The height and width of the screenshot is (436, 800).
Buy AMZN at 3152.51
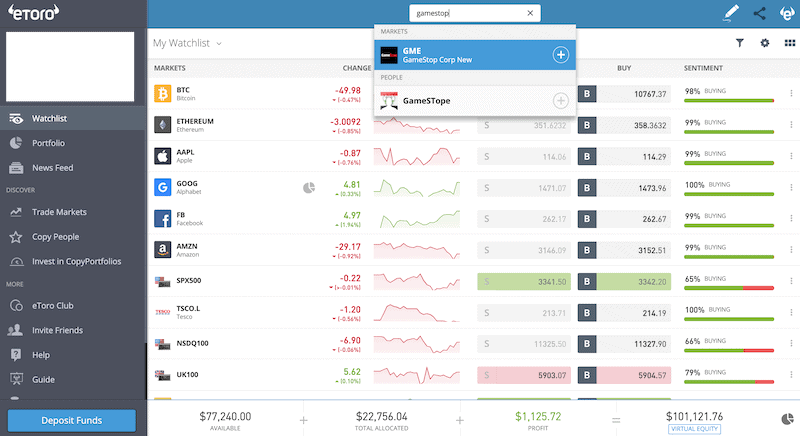(624, 250)
